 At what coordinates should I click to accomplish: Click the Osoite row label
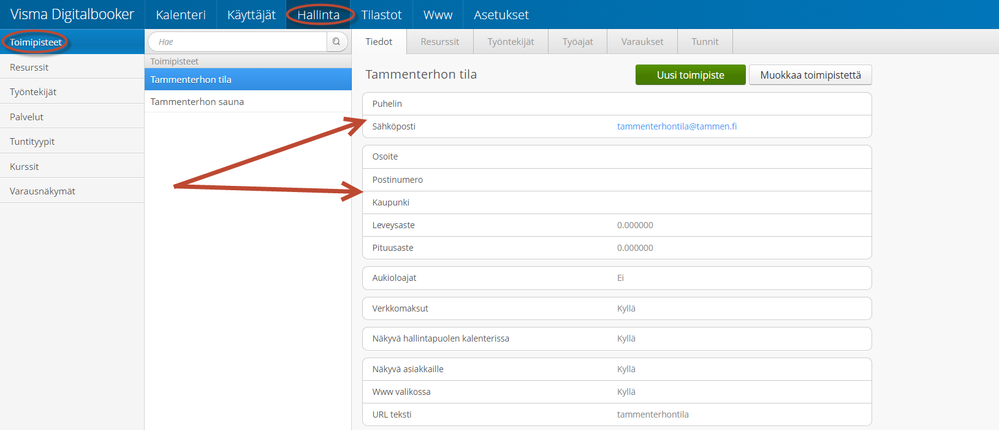click(x=384, y=157)
